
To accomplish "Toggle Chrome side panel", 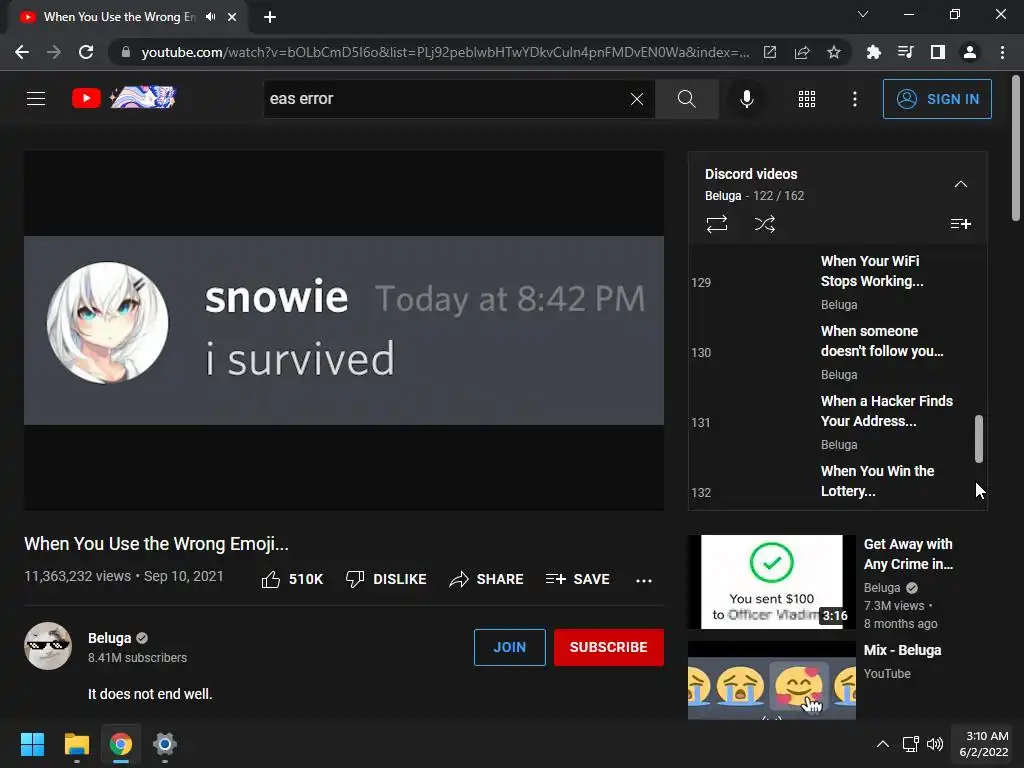I will [x=937, y=52].
